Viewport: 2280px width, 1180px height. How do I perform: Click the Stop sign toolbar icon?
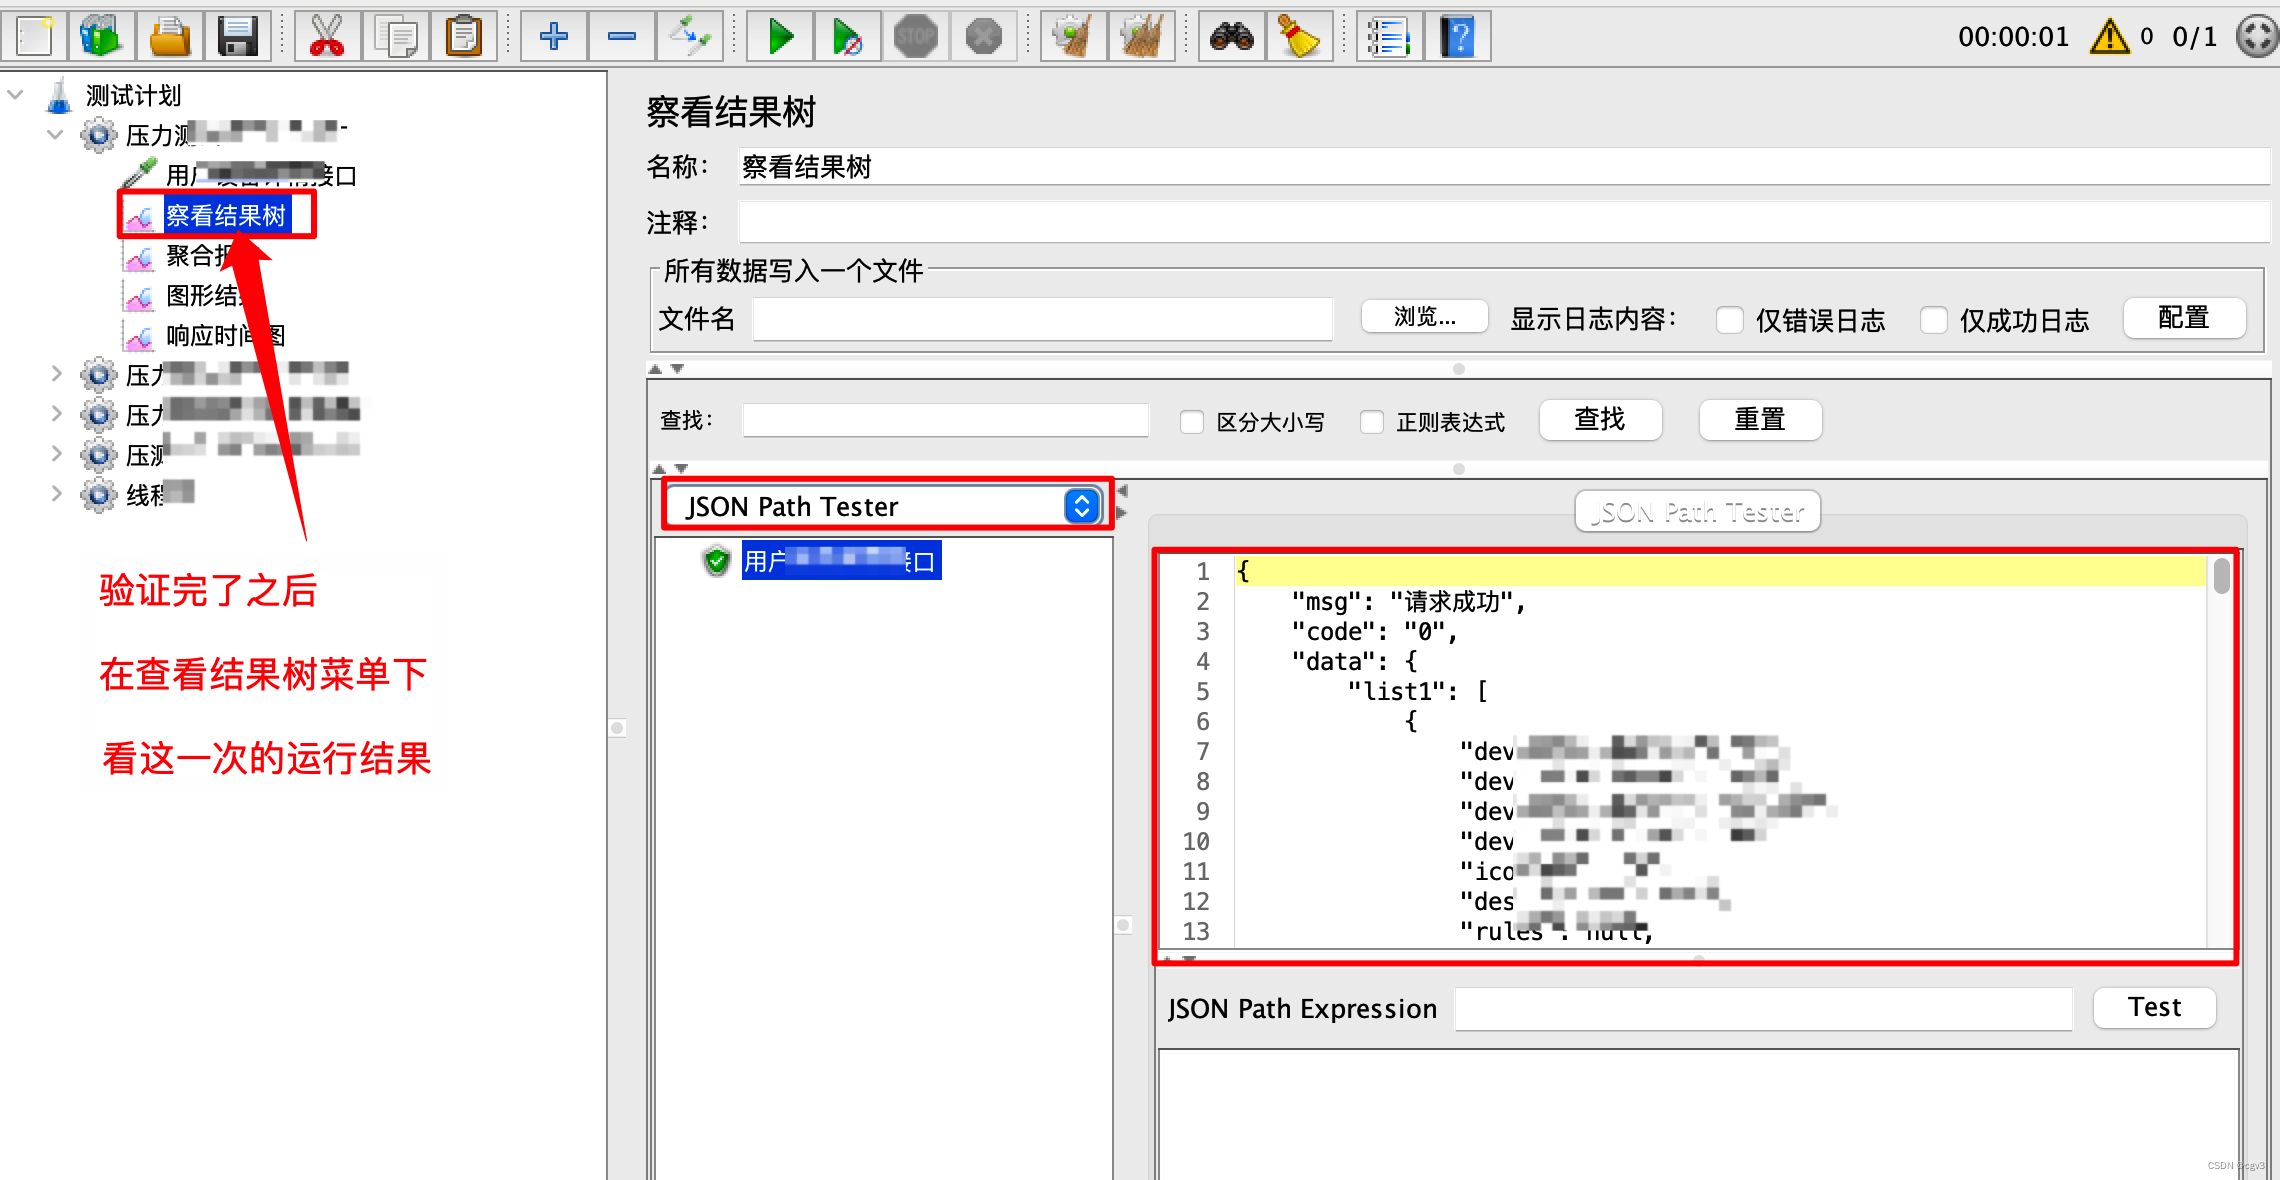[915, 37]
